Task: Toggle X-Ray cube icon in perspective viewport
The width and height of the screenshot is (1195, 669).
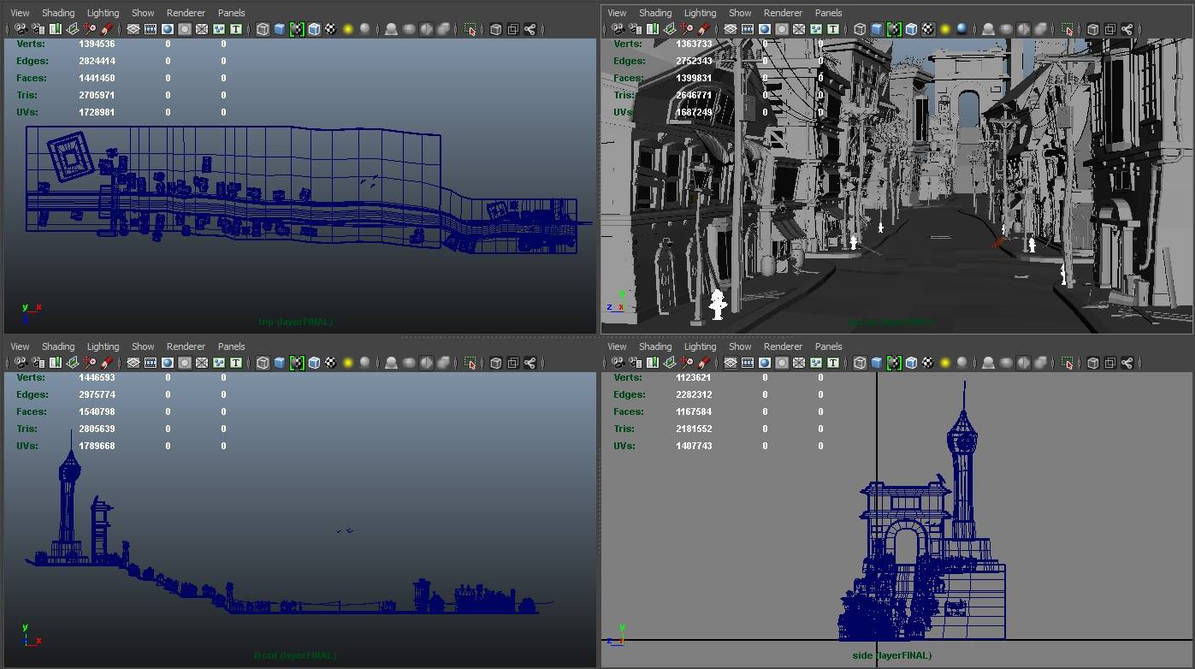Action: (1093, 29)
